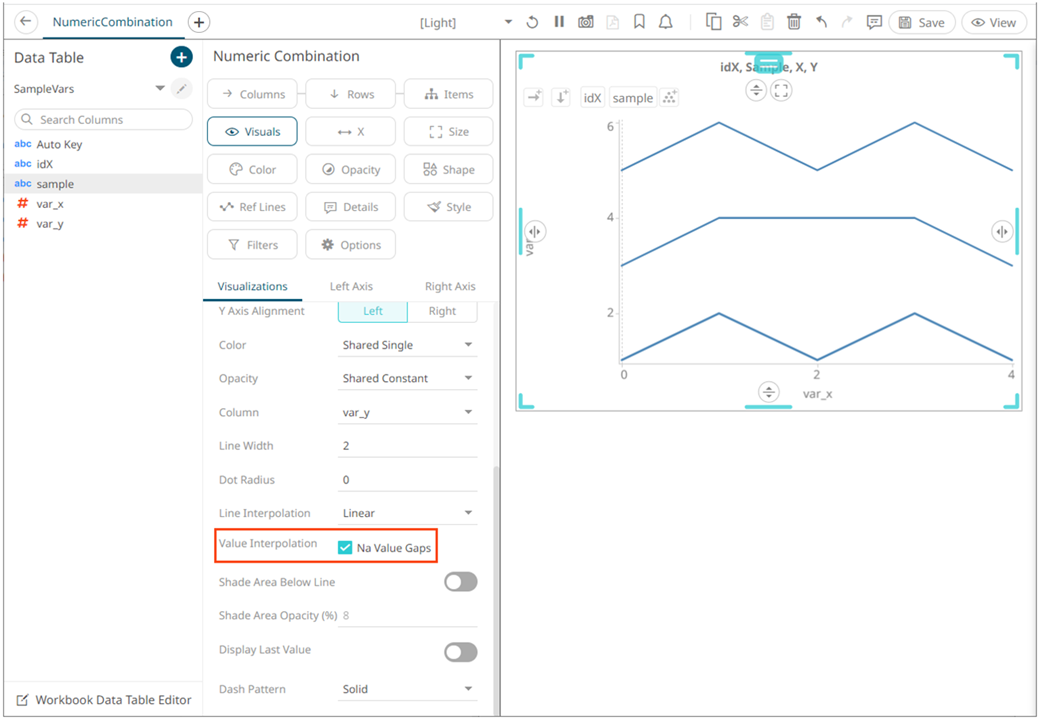
Task: Switch to the Right Axis tab
Action: tap(450, 286)
